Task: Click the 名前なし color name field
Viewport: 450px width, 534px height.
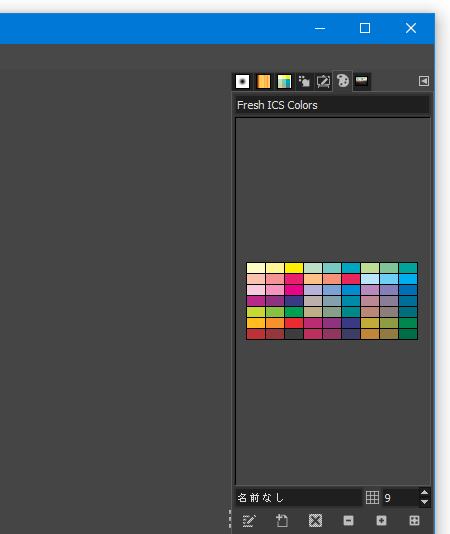Action: [x=298, y=498]
